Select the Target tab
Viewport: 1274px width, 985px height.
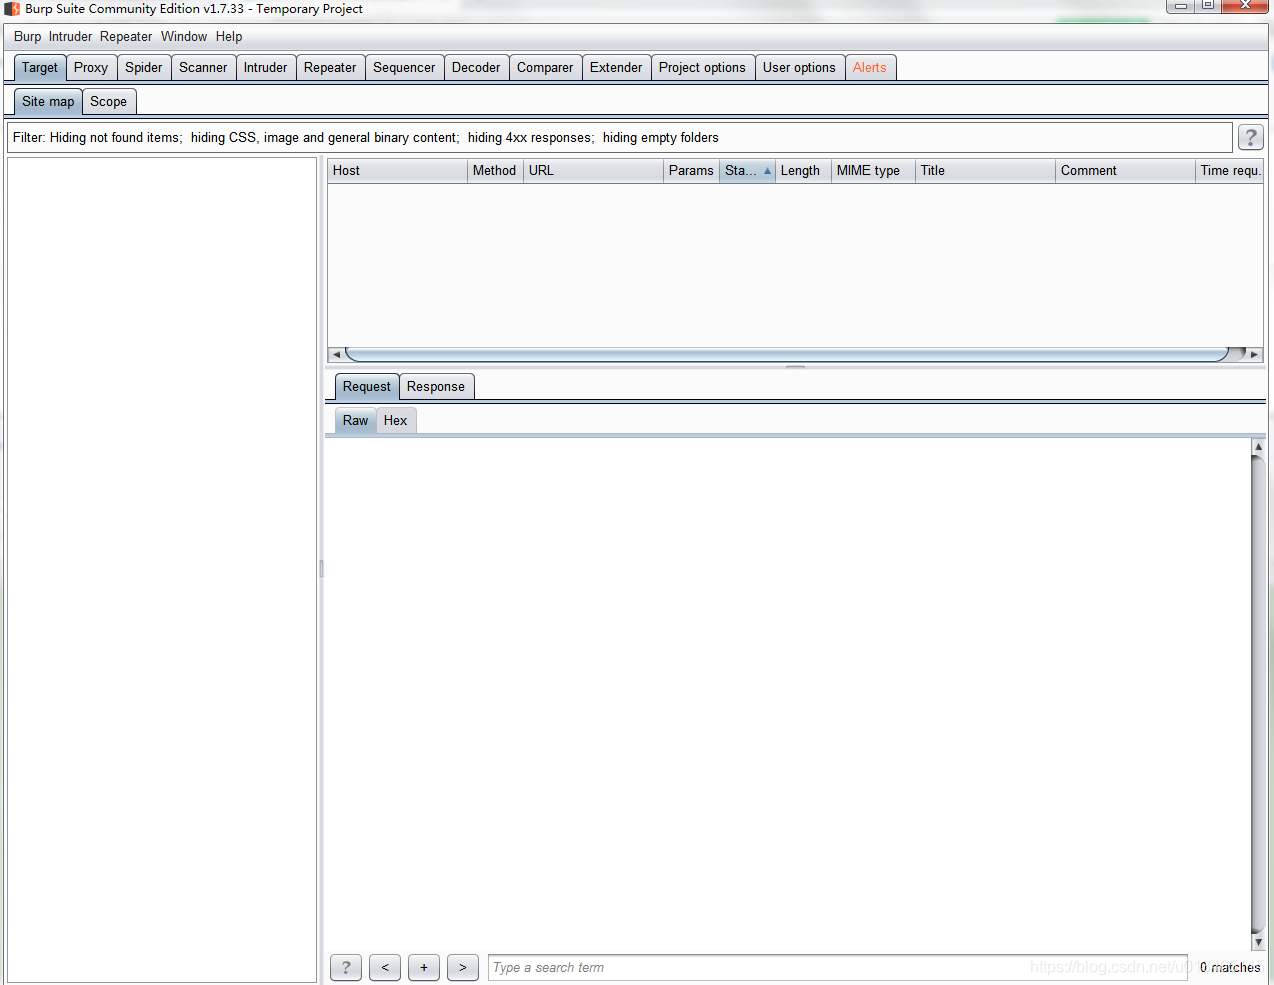pyautogui.click(x=40, y=68)
